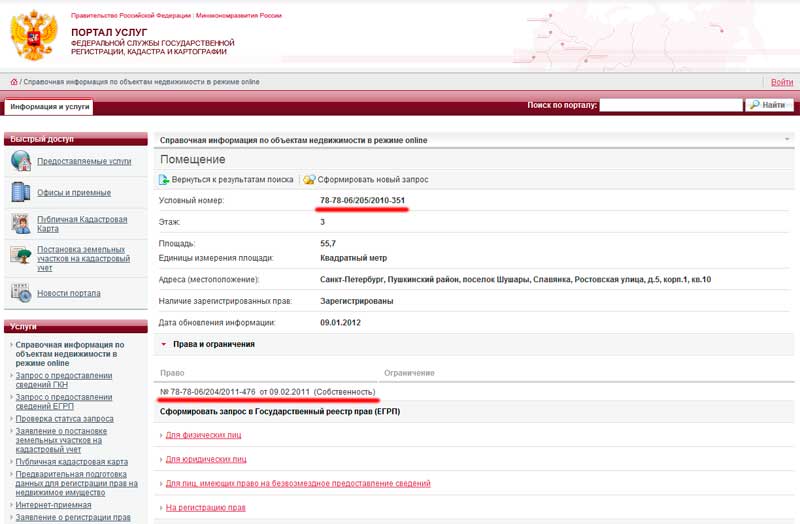Screen dimensions: 800x524
Task: Expand Для физических лиц request option
Action: coord(205,435)
